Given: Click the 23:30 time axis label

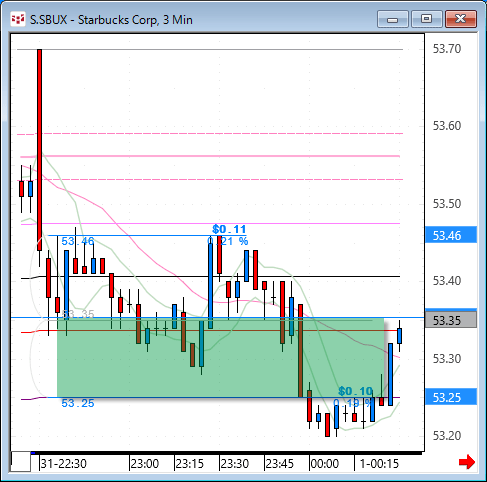Looking at the screenshot, I should [235, 463].
